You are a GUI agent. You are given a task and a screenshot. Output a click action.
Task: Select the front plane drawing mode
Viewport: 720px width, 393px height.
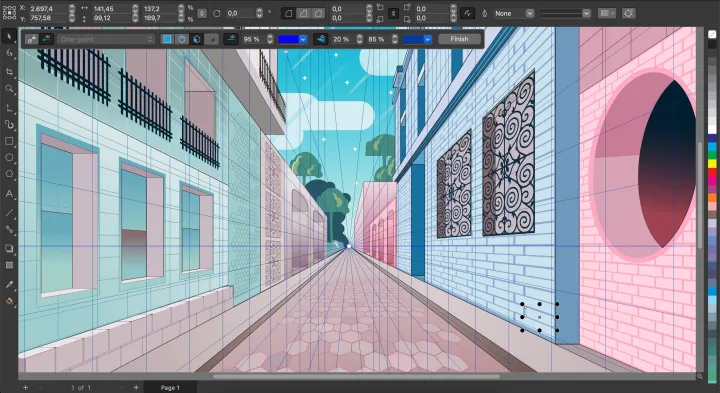[167, 39]
